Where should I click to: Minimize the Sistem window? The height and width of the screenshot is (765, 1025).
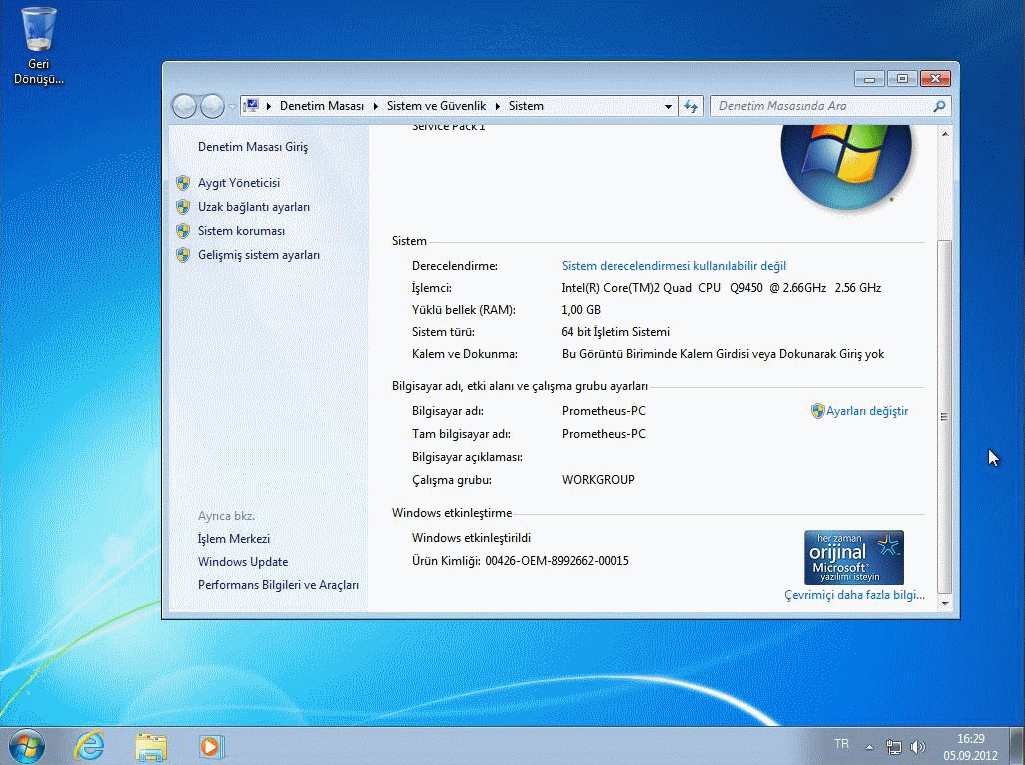[869, 78]
